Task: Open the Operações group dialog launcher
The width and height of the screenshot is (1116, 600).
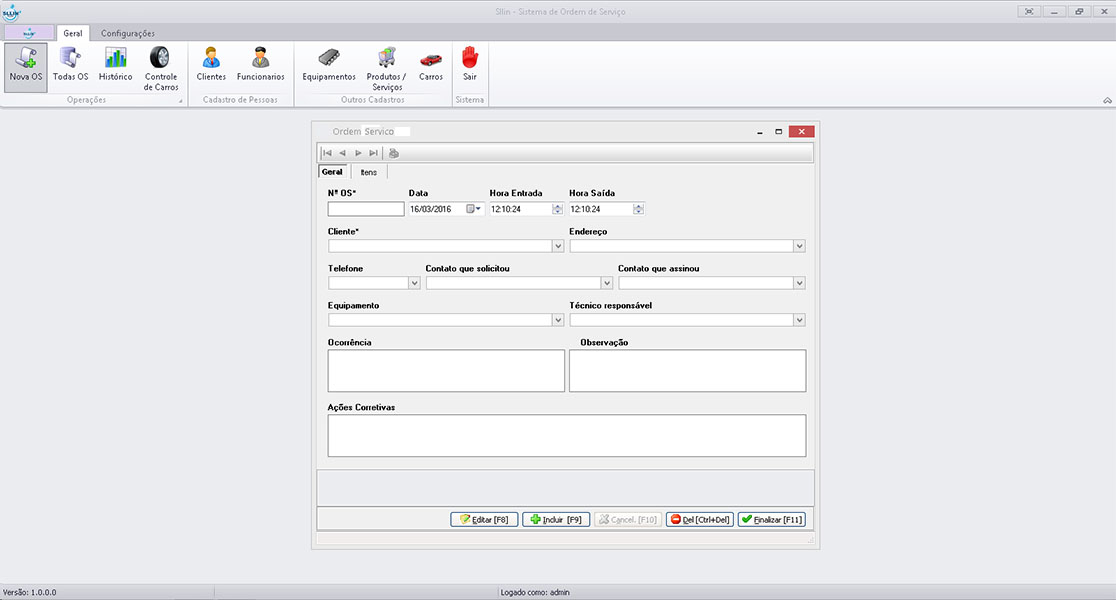Action: coord(181,101)
